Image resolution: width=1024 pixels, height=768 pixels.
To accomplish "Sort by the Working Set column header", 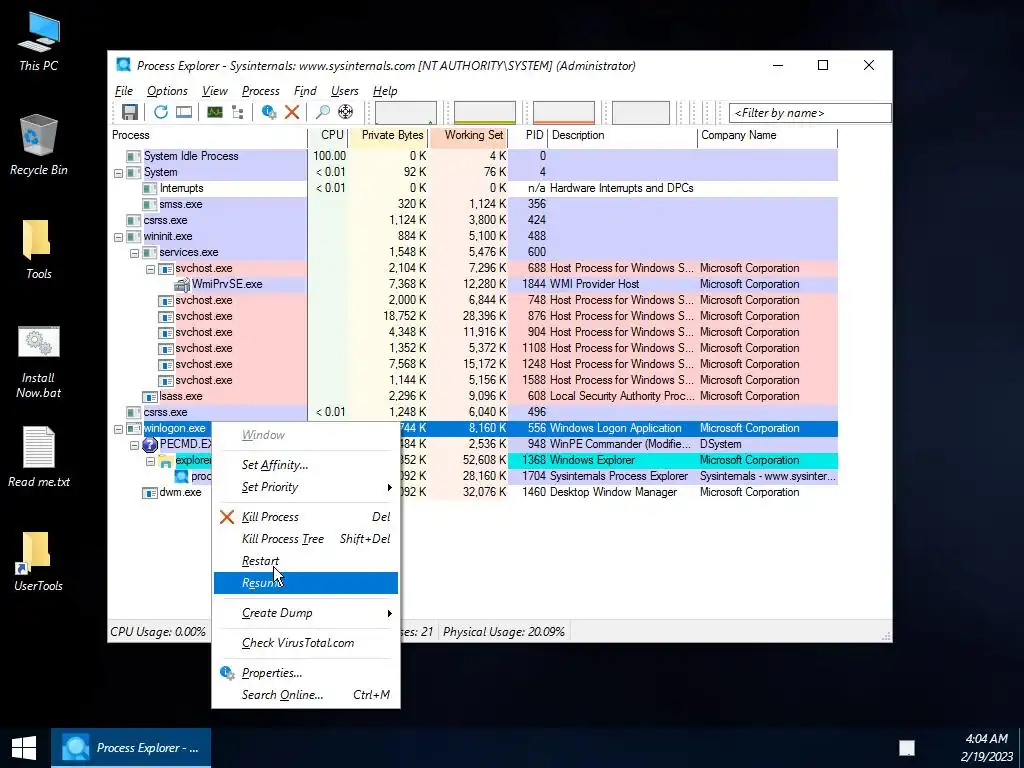I will click(468, 135).
